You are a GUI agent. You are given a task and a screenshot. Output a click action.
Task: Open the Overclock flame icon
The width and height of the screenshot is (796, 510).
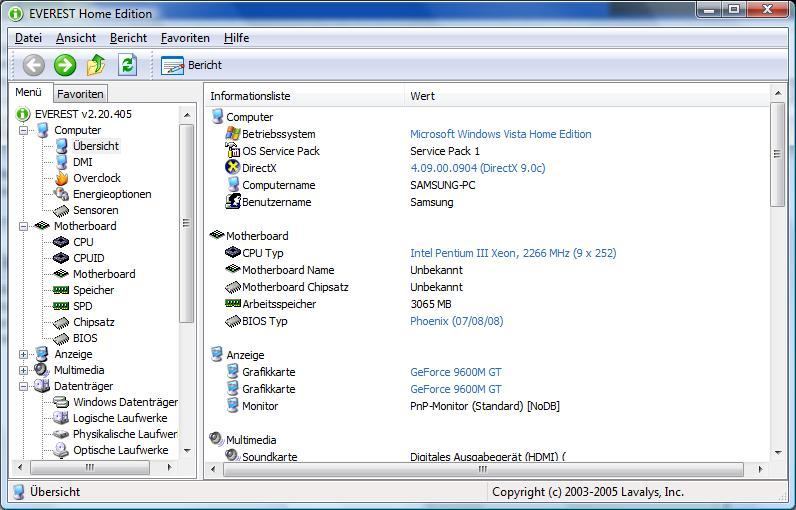(x=61, y=178)
